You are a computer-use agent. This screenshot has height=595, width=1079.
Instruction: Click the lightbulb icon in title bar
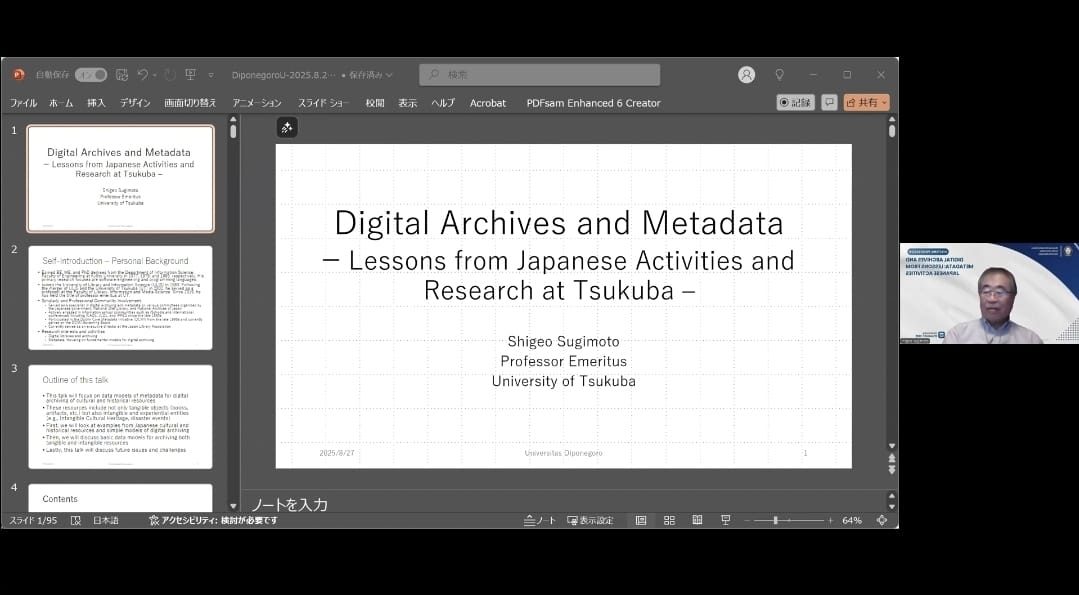pyautogui.click(x=779, y=75)
